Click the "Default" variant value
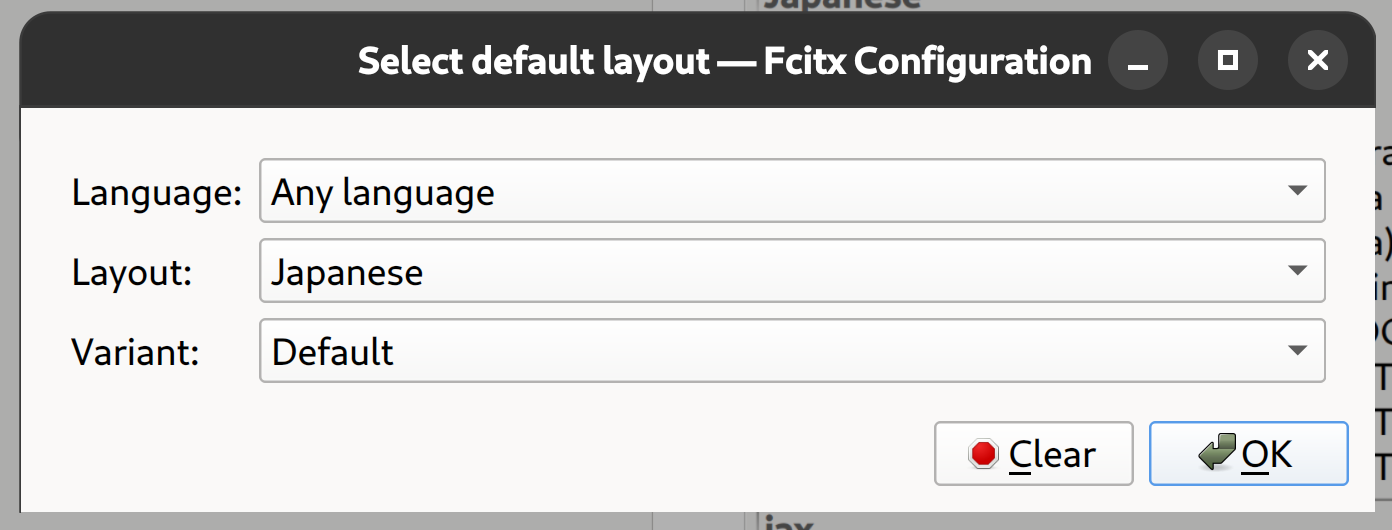 tap(333, 352)
